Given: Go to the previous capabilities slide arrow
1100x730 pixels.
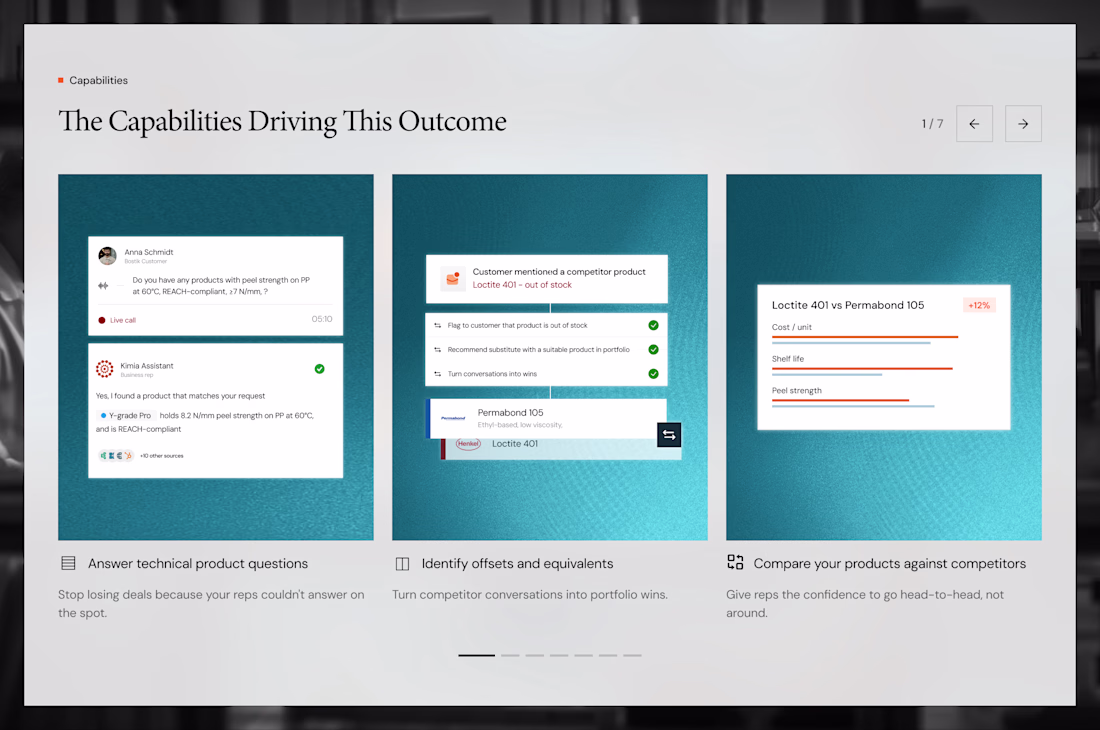Looking at the screenshot, I should [x=974, y=123].
